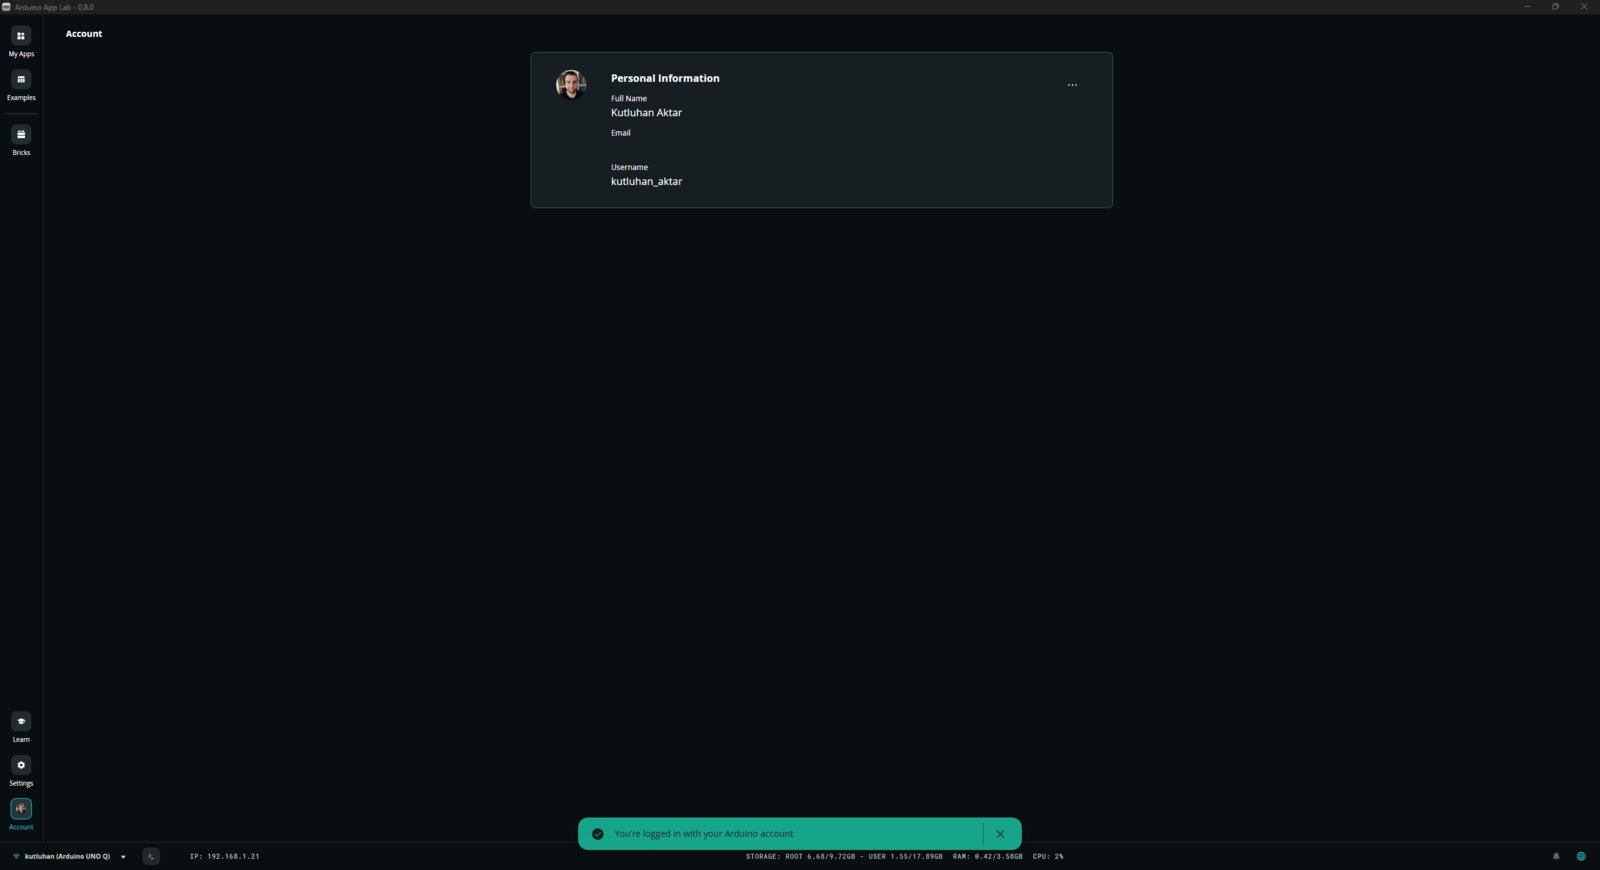Open the terminal console icon
The image size is (1600, 870).
pos(151,856)
